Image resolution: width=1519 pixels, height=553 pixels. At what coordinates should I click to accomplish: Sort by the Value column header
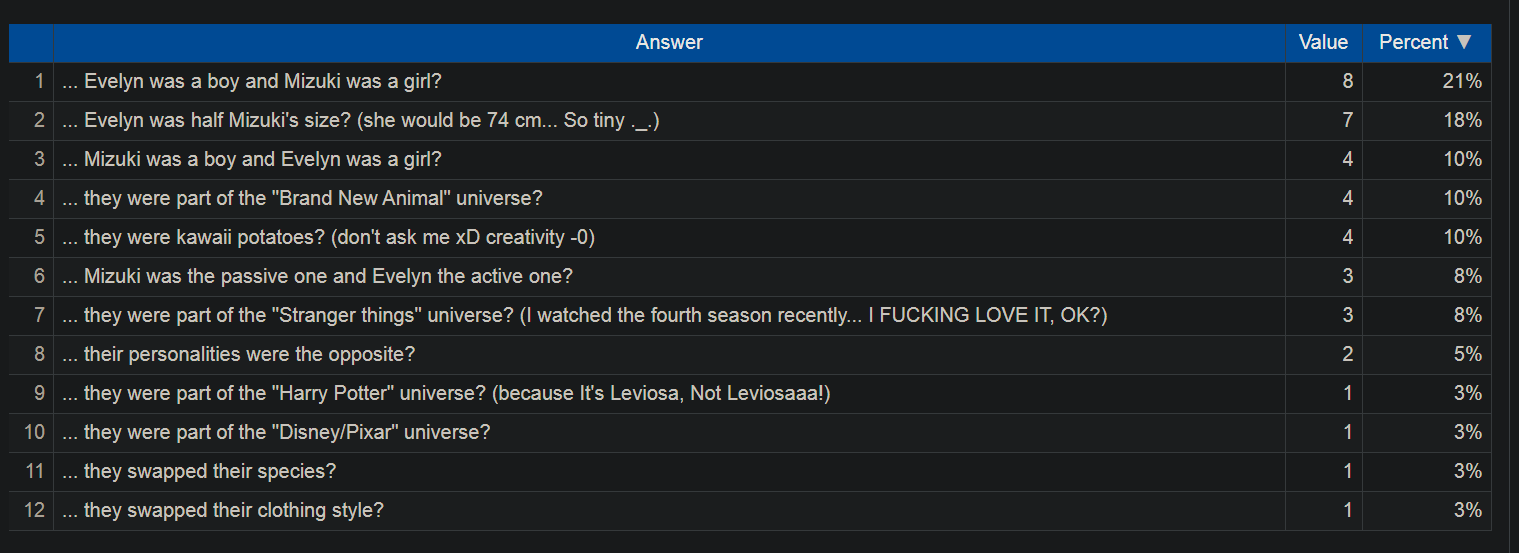tap(1323, 43)
